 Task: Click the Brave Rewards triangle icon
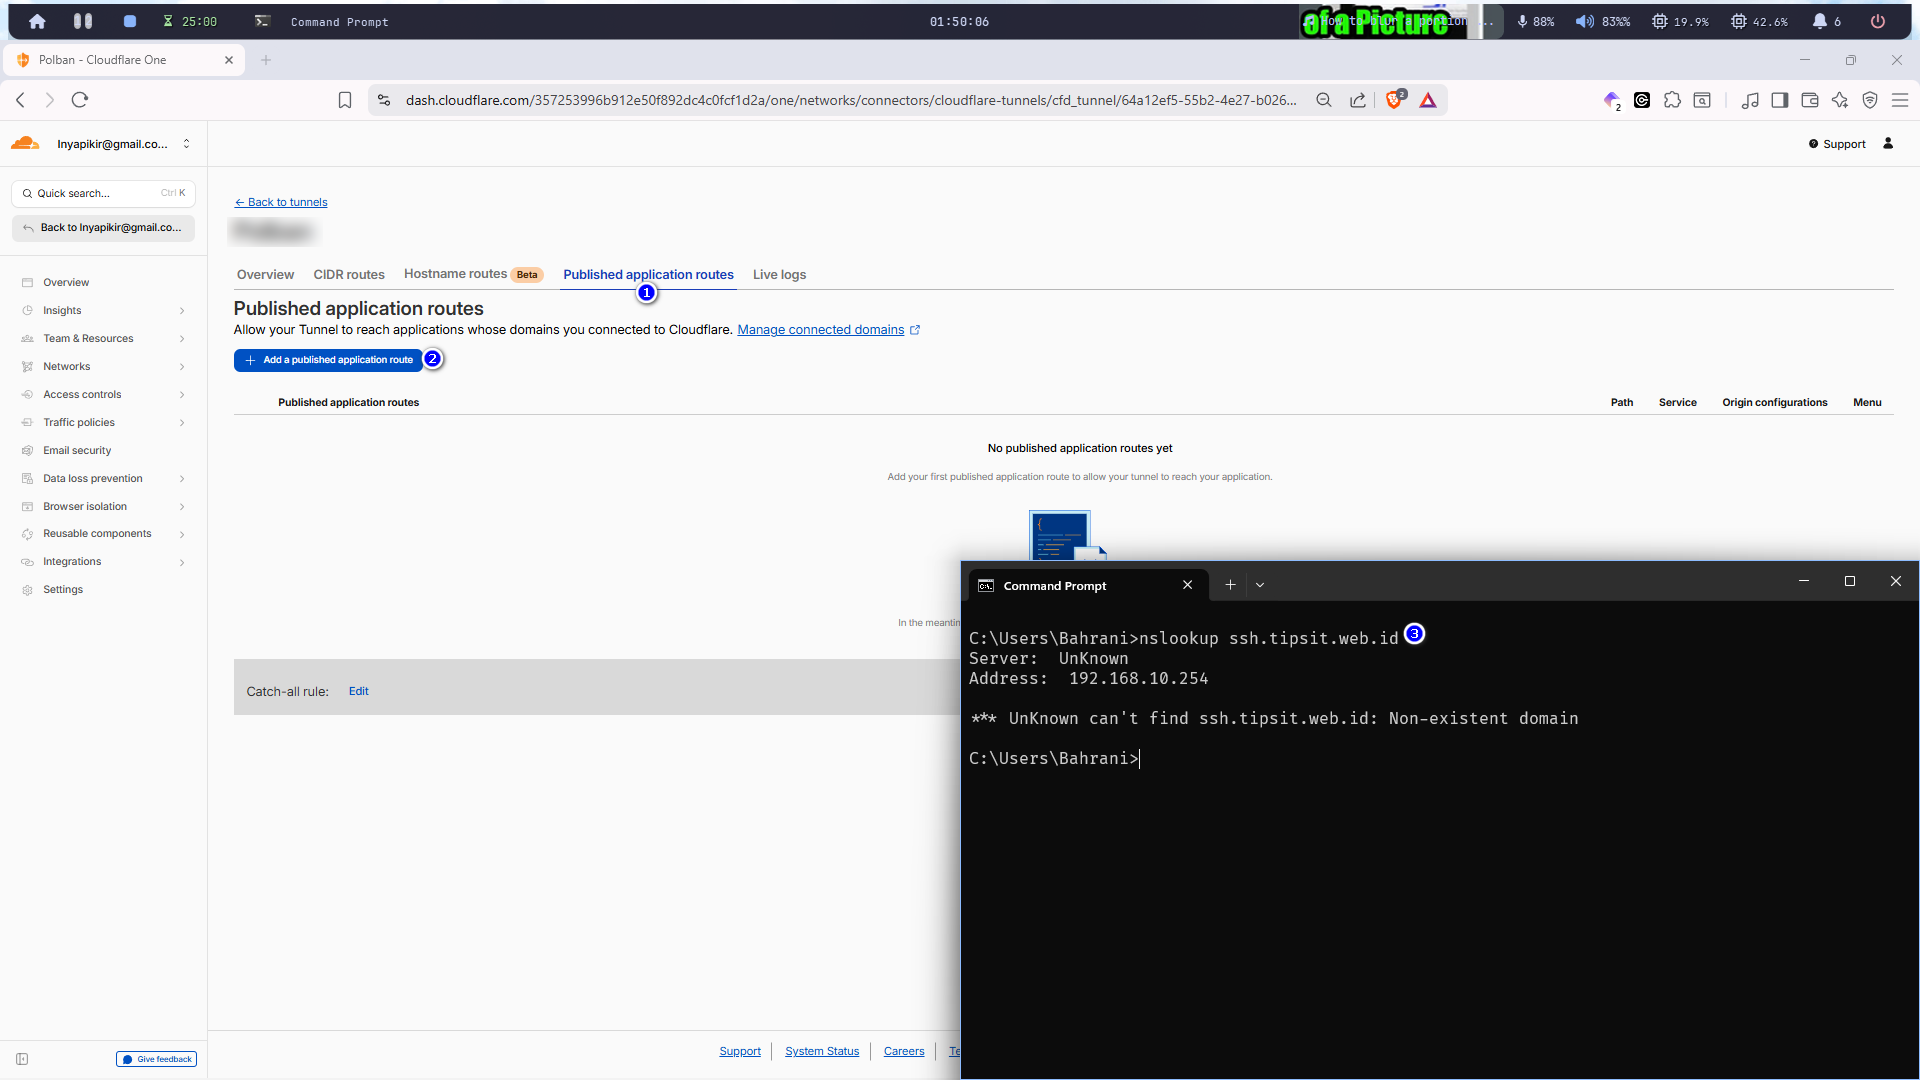click(x=1428, y=100)
